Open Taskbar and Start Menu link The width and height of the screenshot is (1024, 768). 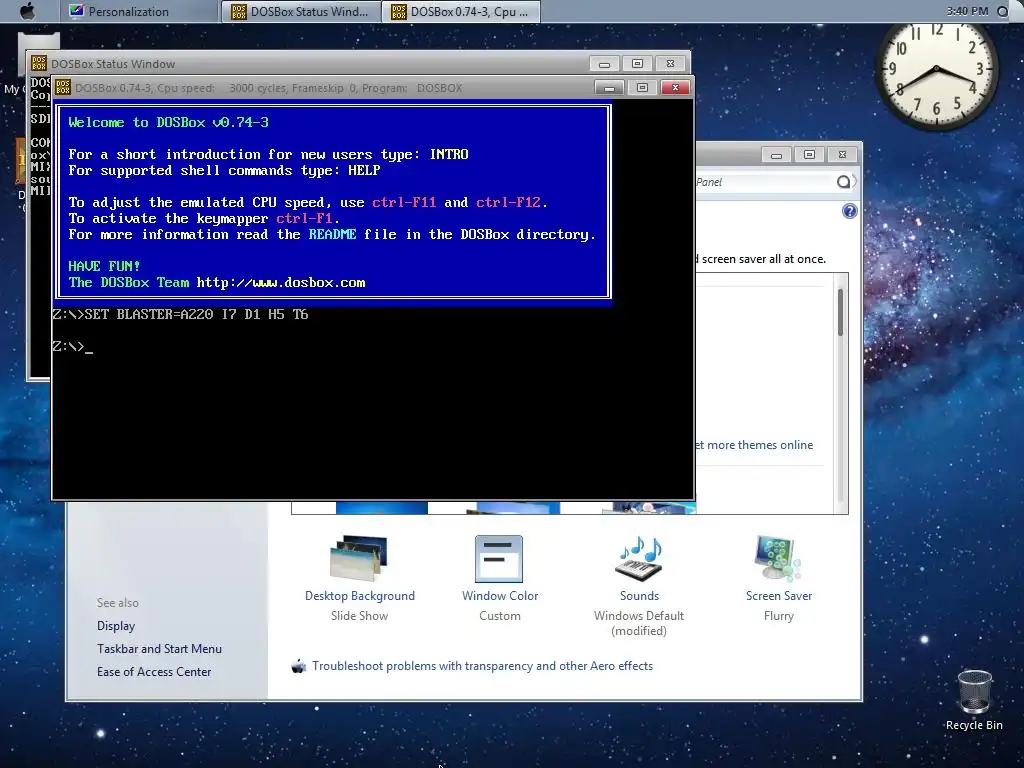coord(159,648)
